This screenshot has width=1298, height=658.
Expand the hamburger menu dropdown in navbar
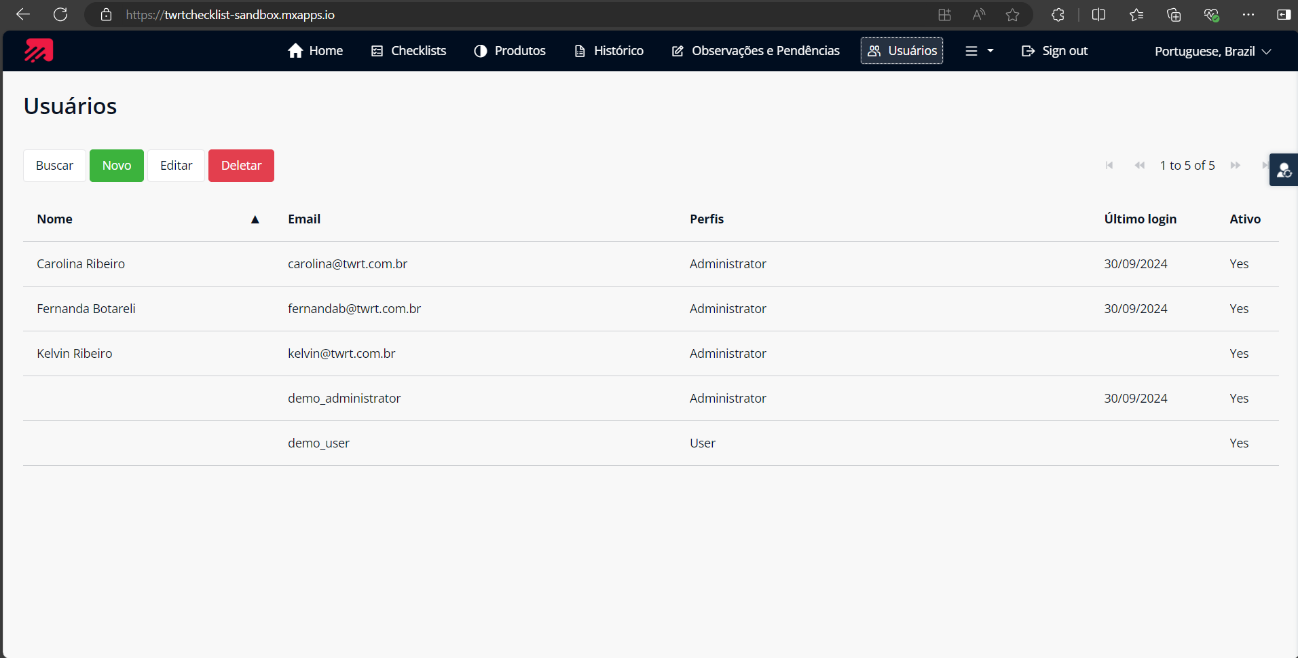979,51
